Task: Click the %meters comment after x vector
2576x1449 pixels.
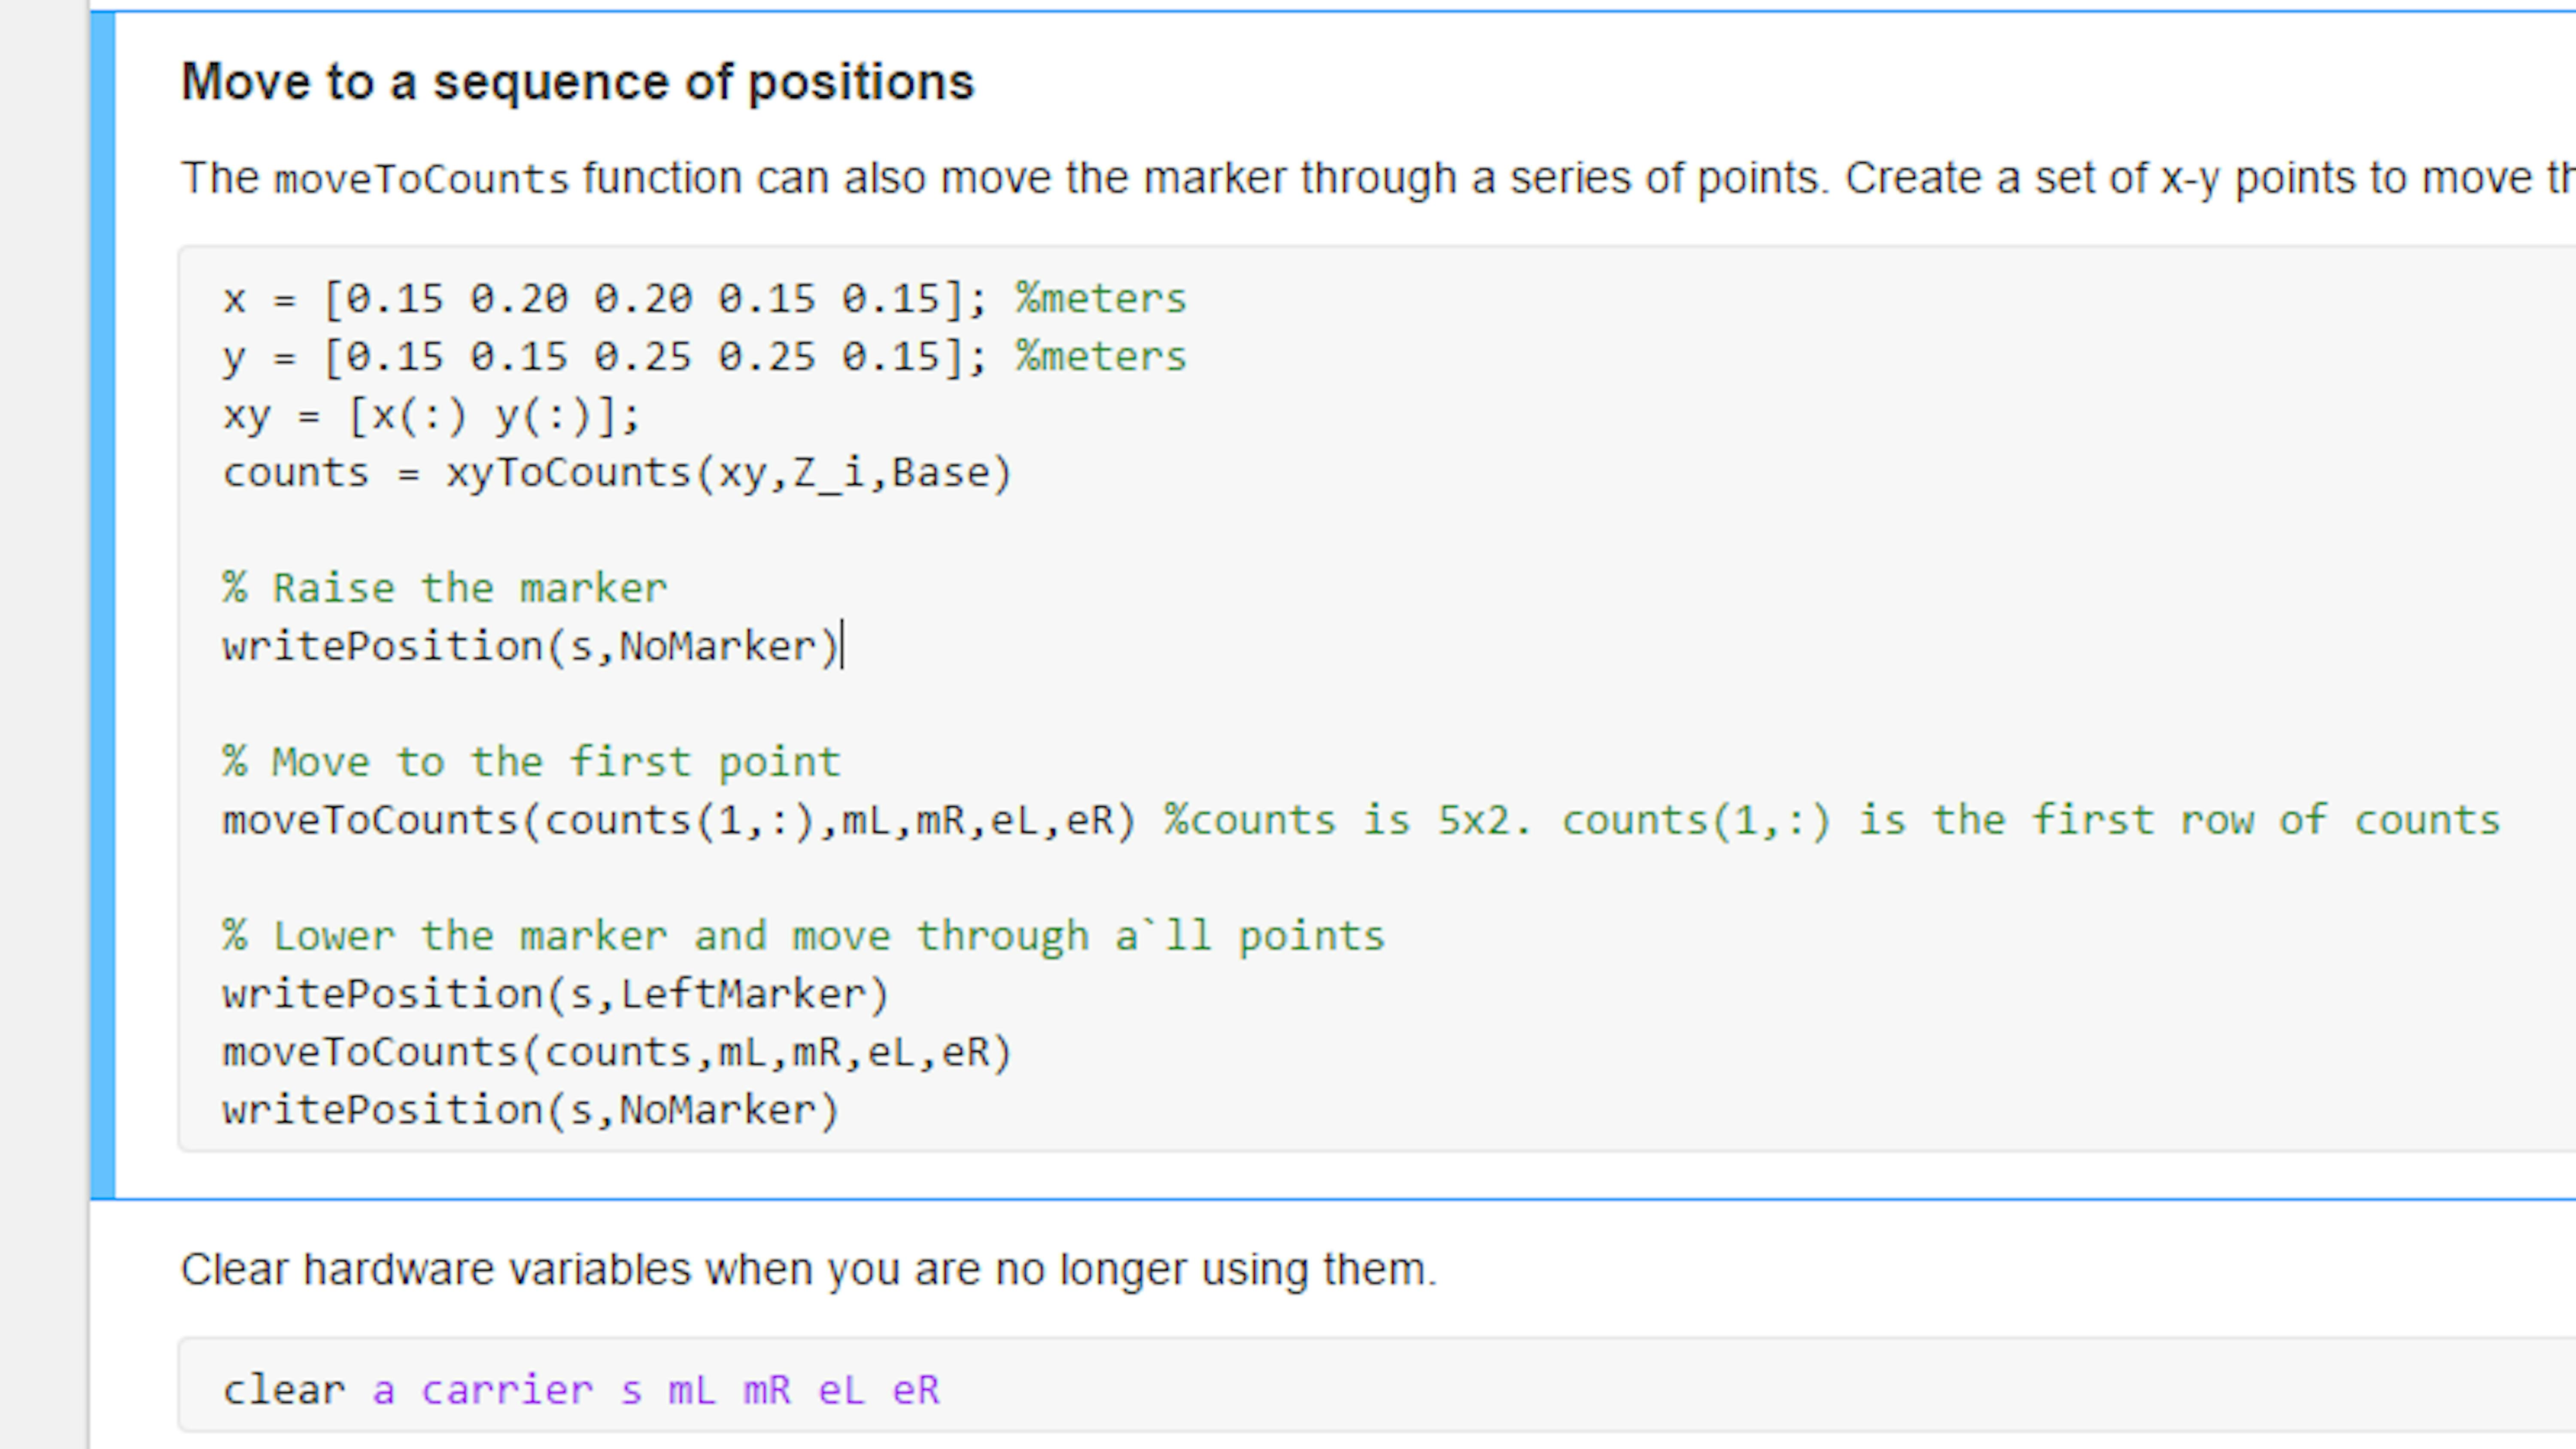Action: point(1101,298)
